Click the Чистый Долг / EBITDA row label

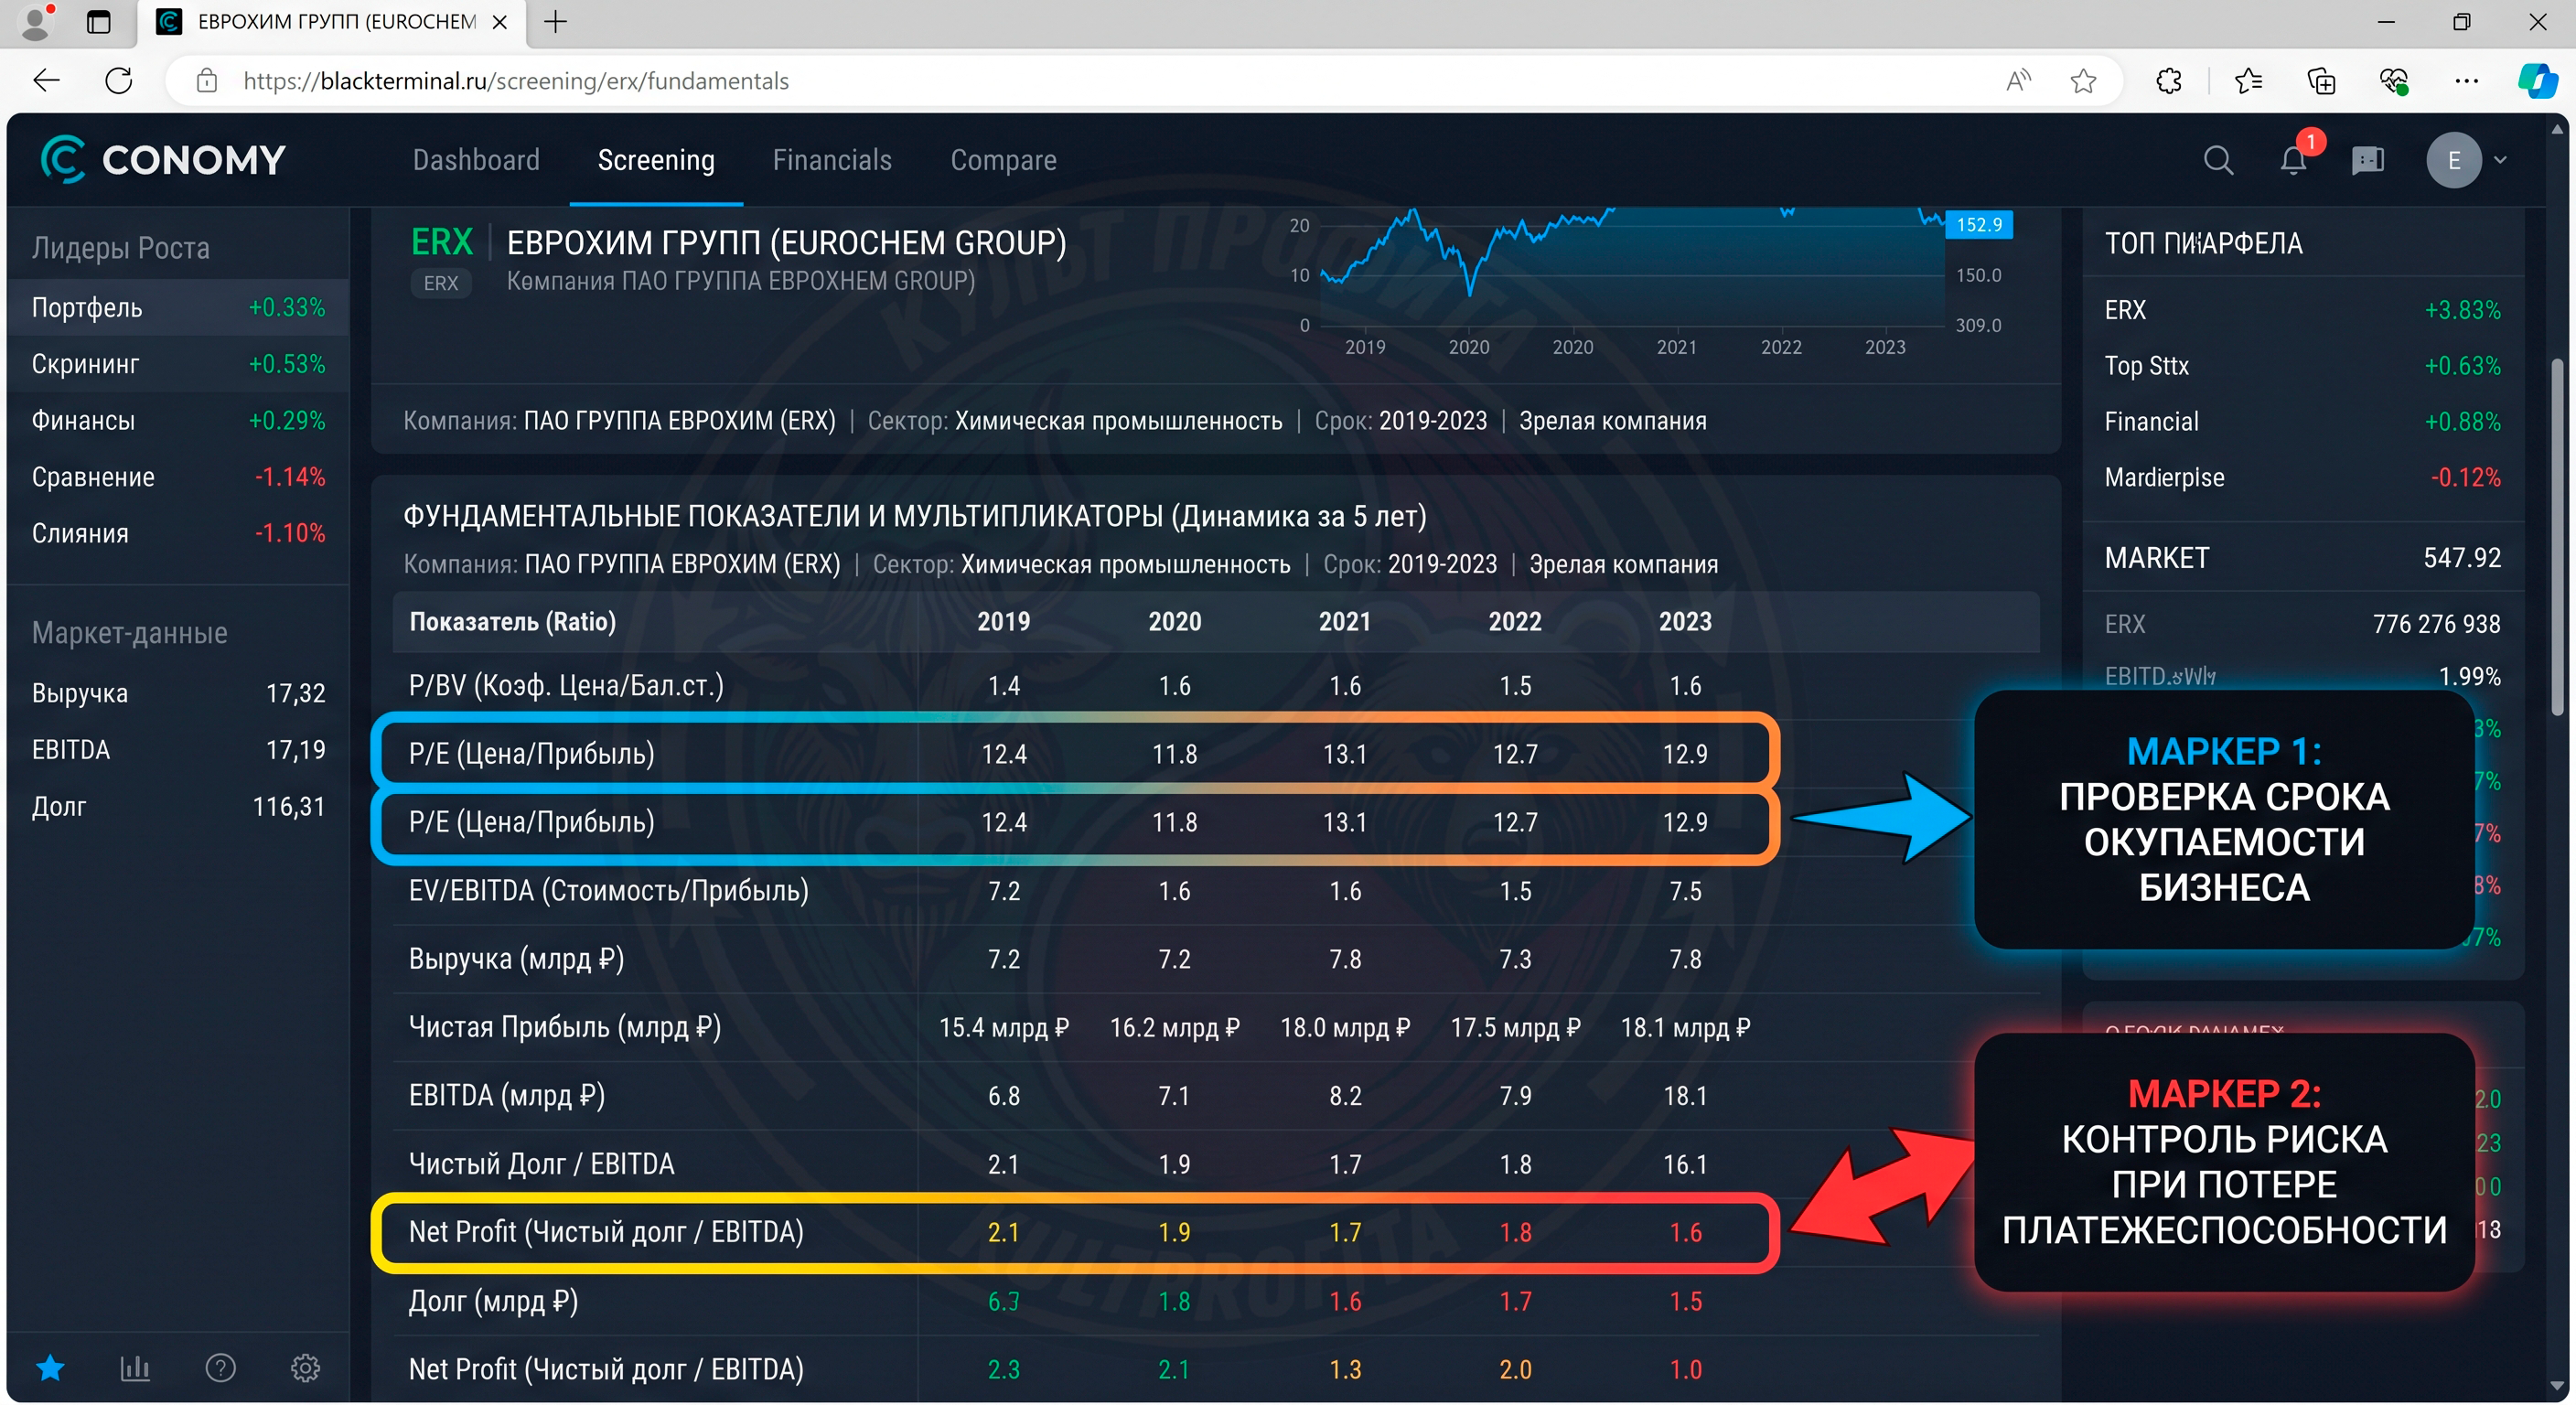541,1164
